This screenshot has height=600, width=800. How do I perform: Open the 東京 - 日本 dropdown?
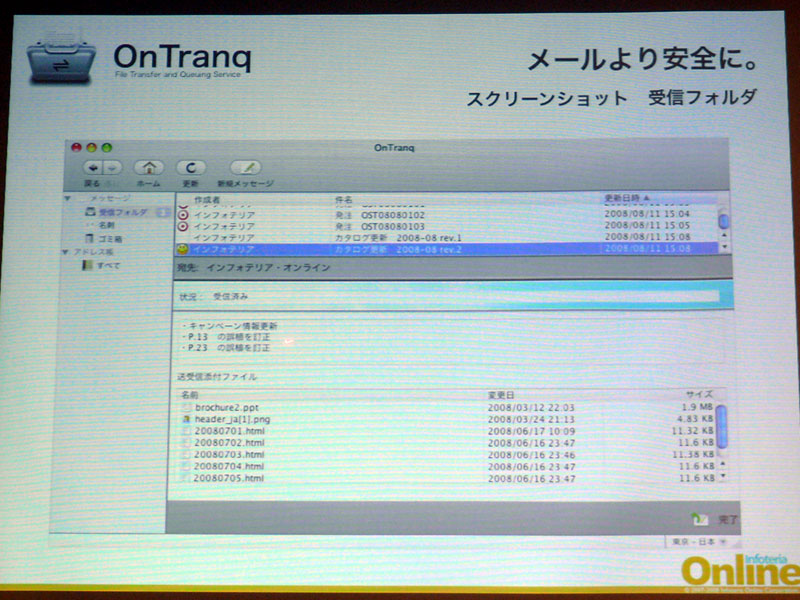698,541
